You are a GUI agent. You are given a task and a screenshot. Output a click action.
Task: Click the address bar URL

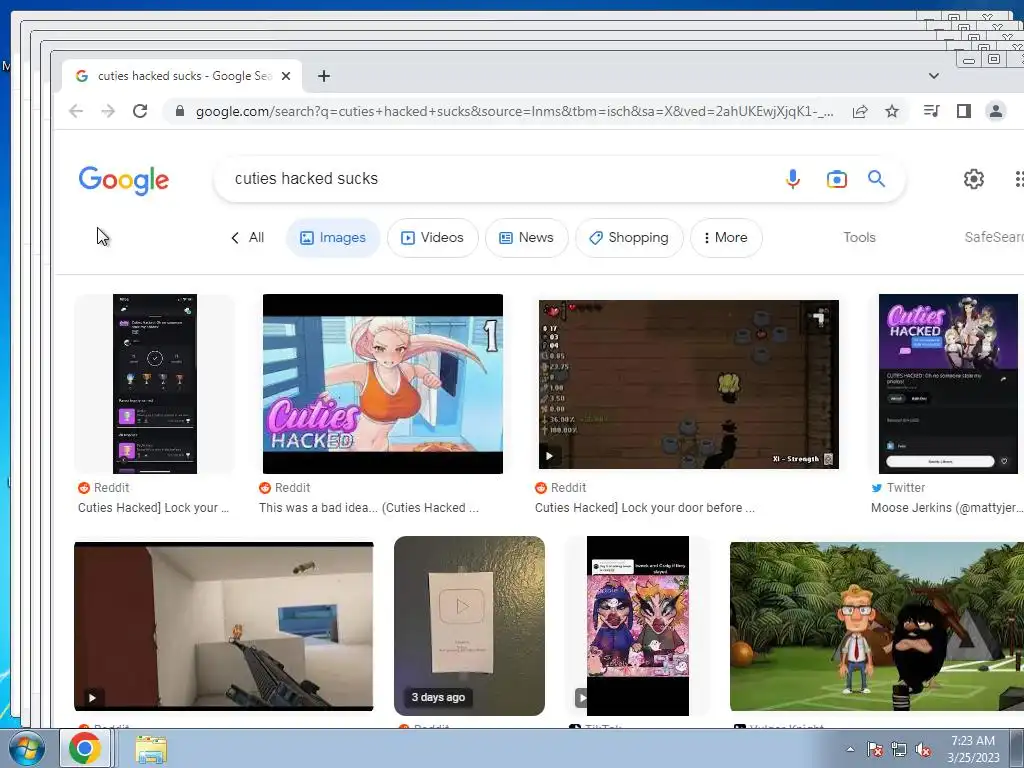pos(514,111)
